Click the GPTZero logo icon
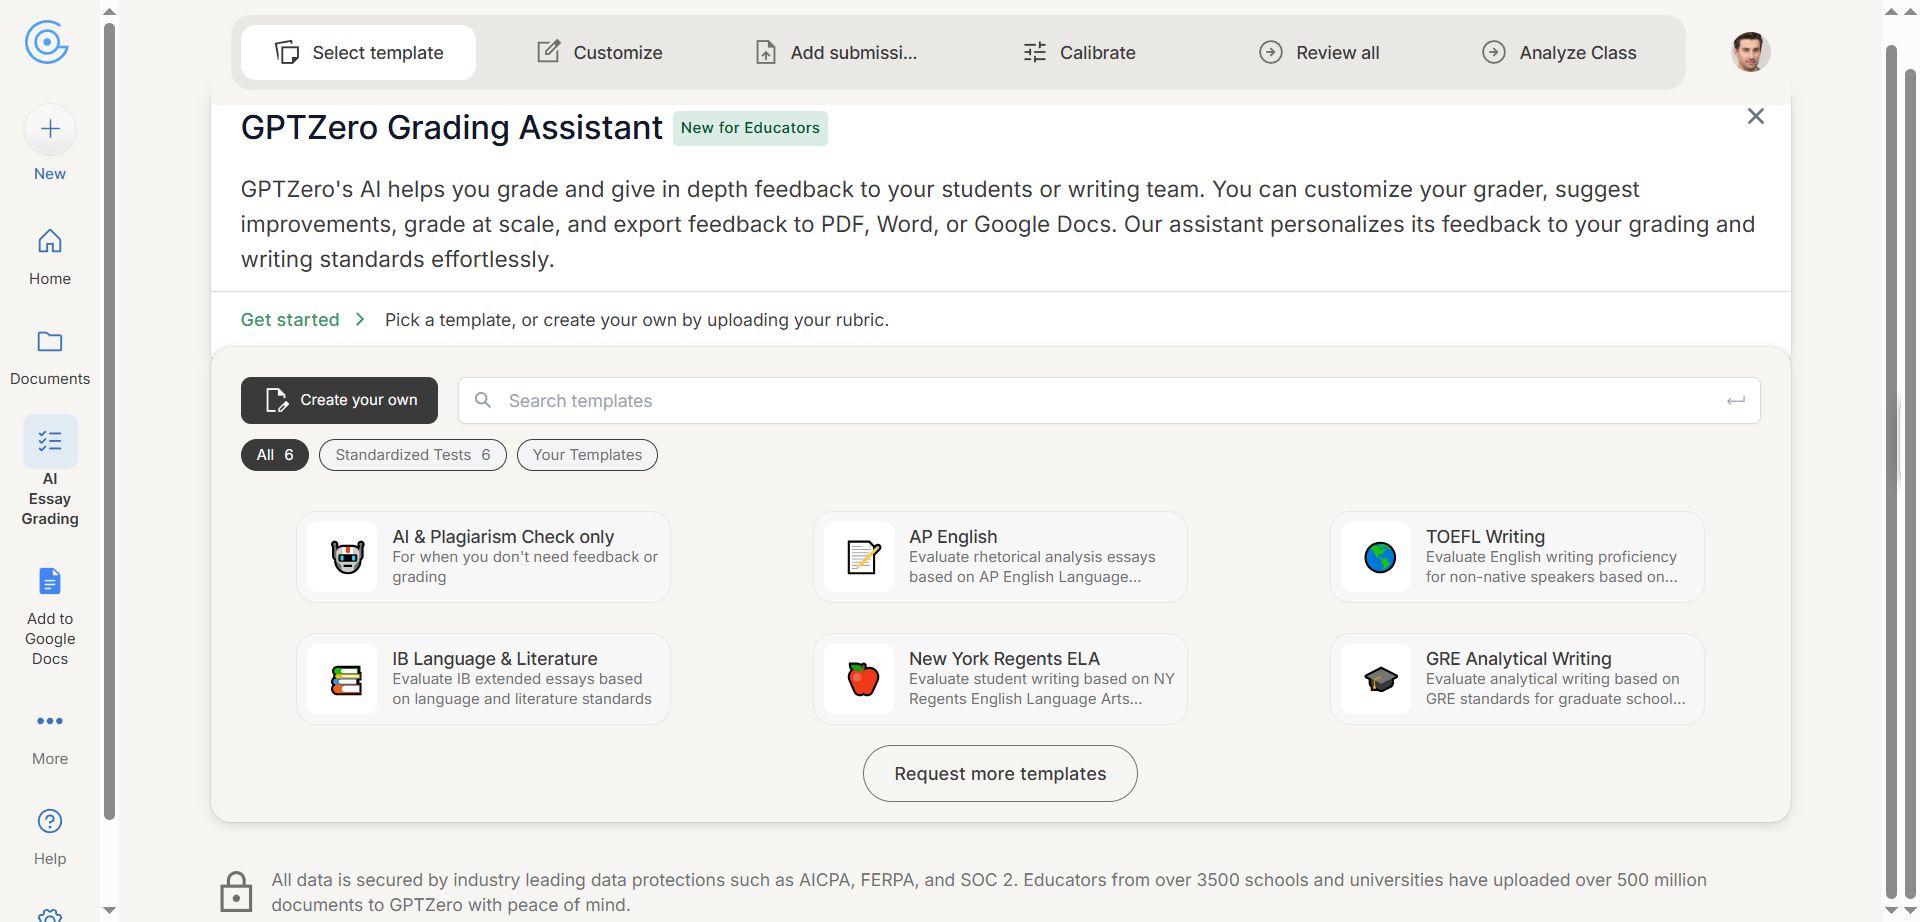 tap(47, 42)
